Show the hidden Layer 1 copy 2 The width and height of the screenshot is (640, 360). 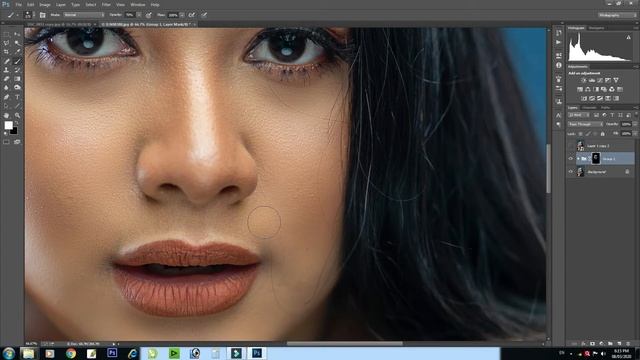571,146
